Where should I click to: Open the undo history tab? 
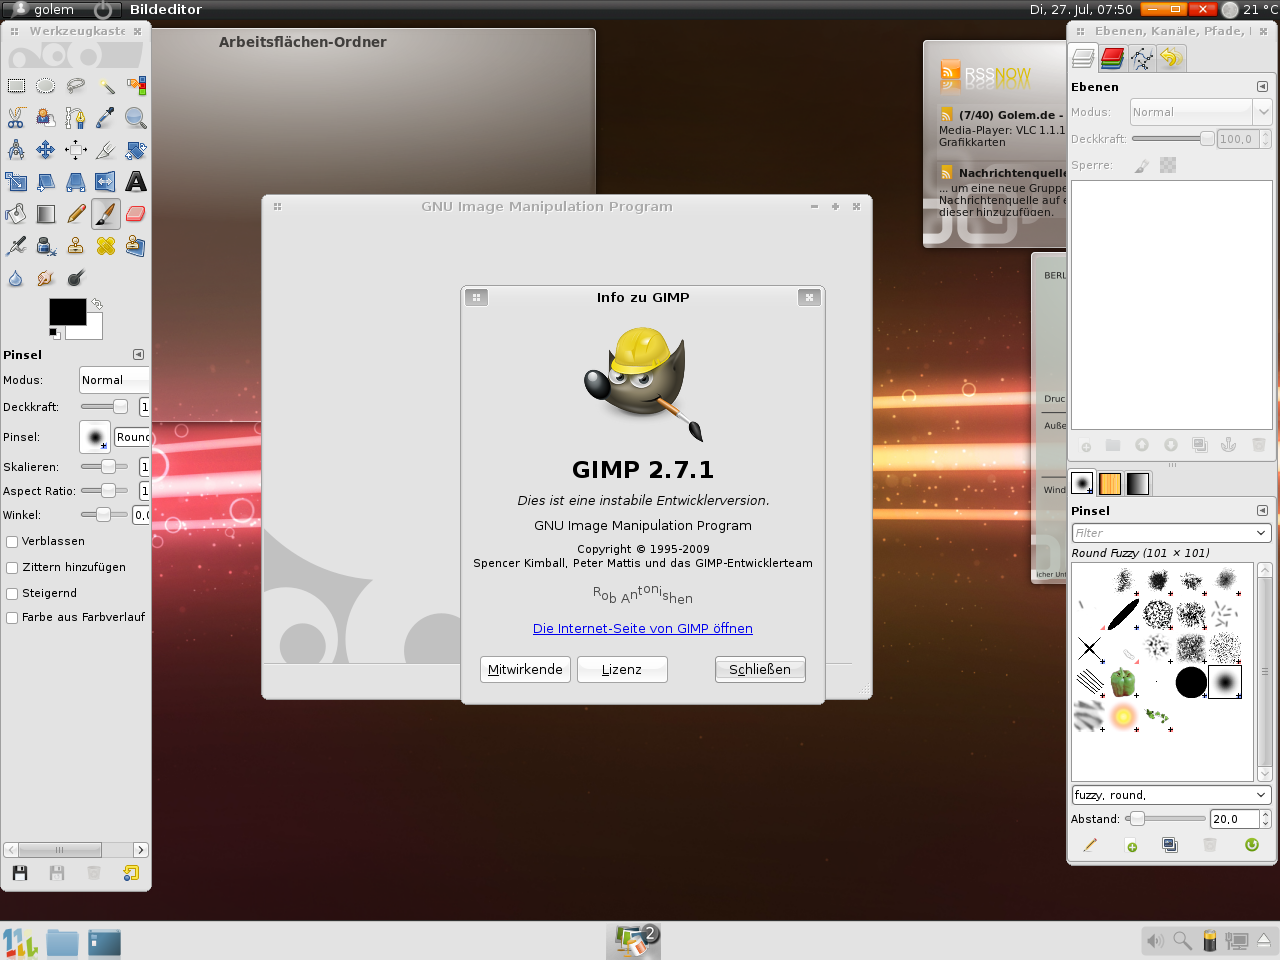1170,58
